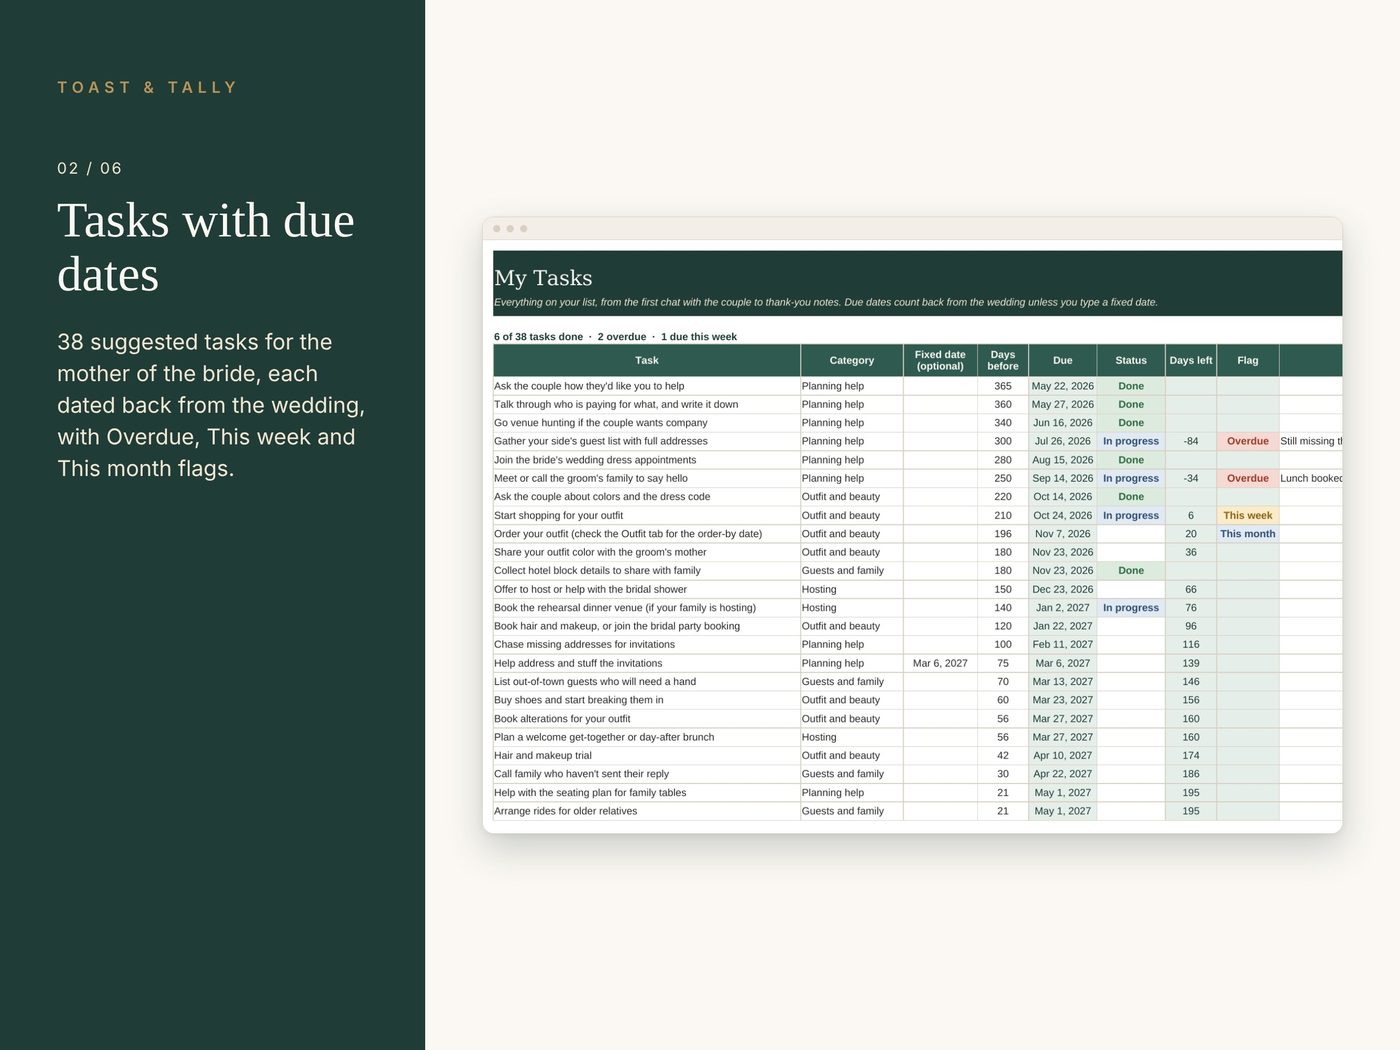
Task: Click In progress status for rehearsal dinner venue
Action: pyautogui.click(x=1131, y=608)
